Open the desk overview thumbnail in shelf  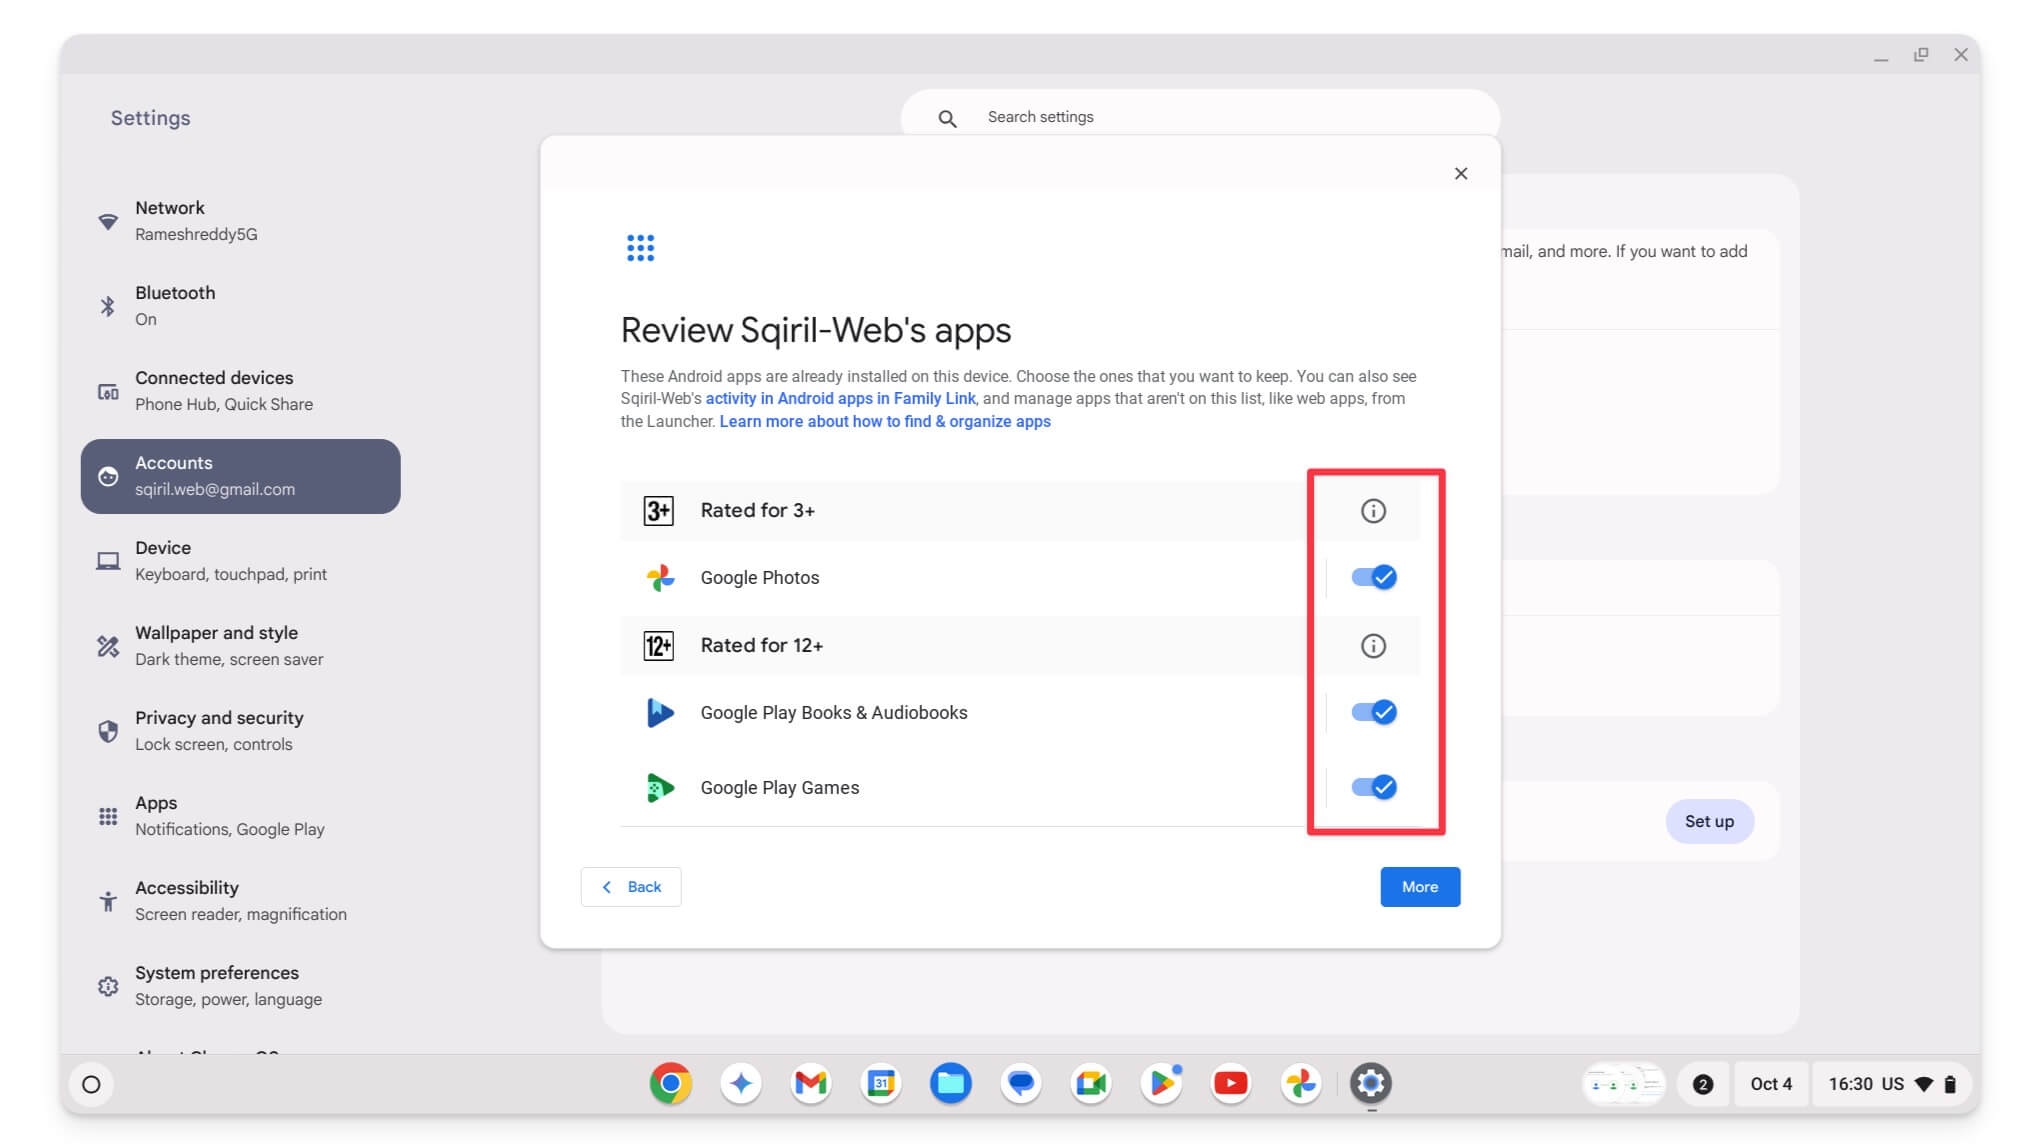coord(1624,1084)
